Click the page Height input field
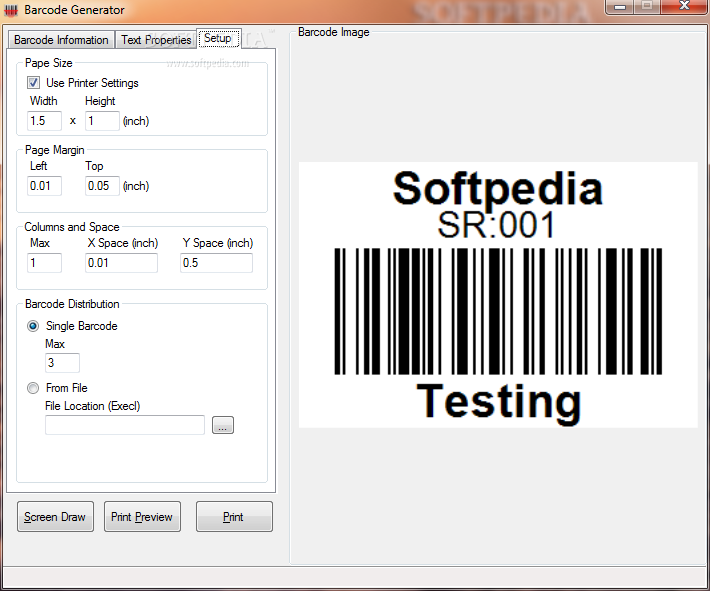This screenshot has height=591, width=710. [102, 121]
